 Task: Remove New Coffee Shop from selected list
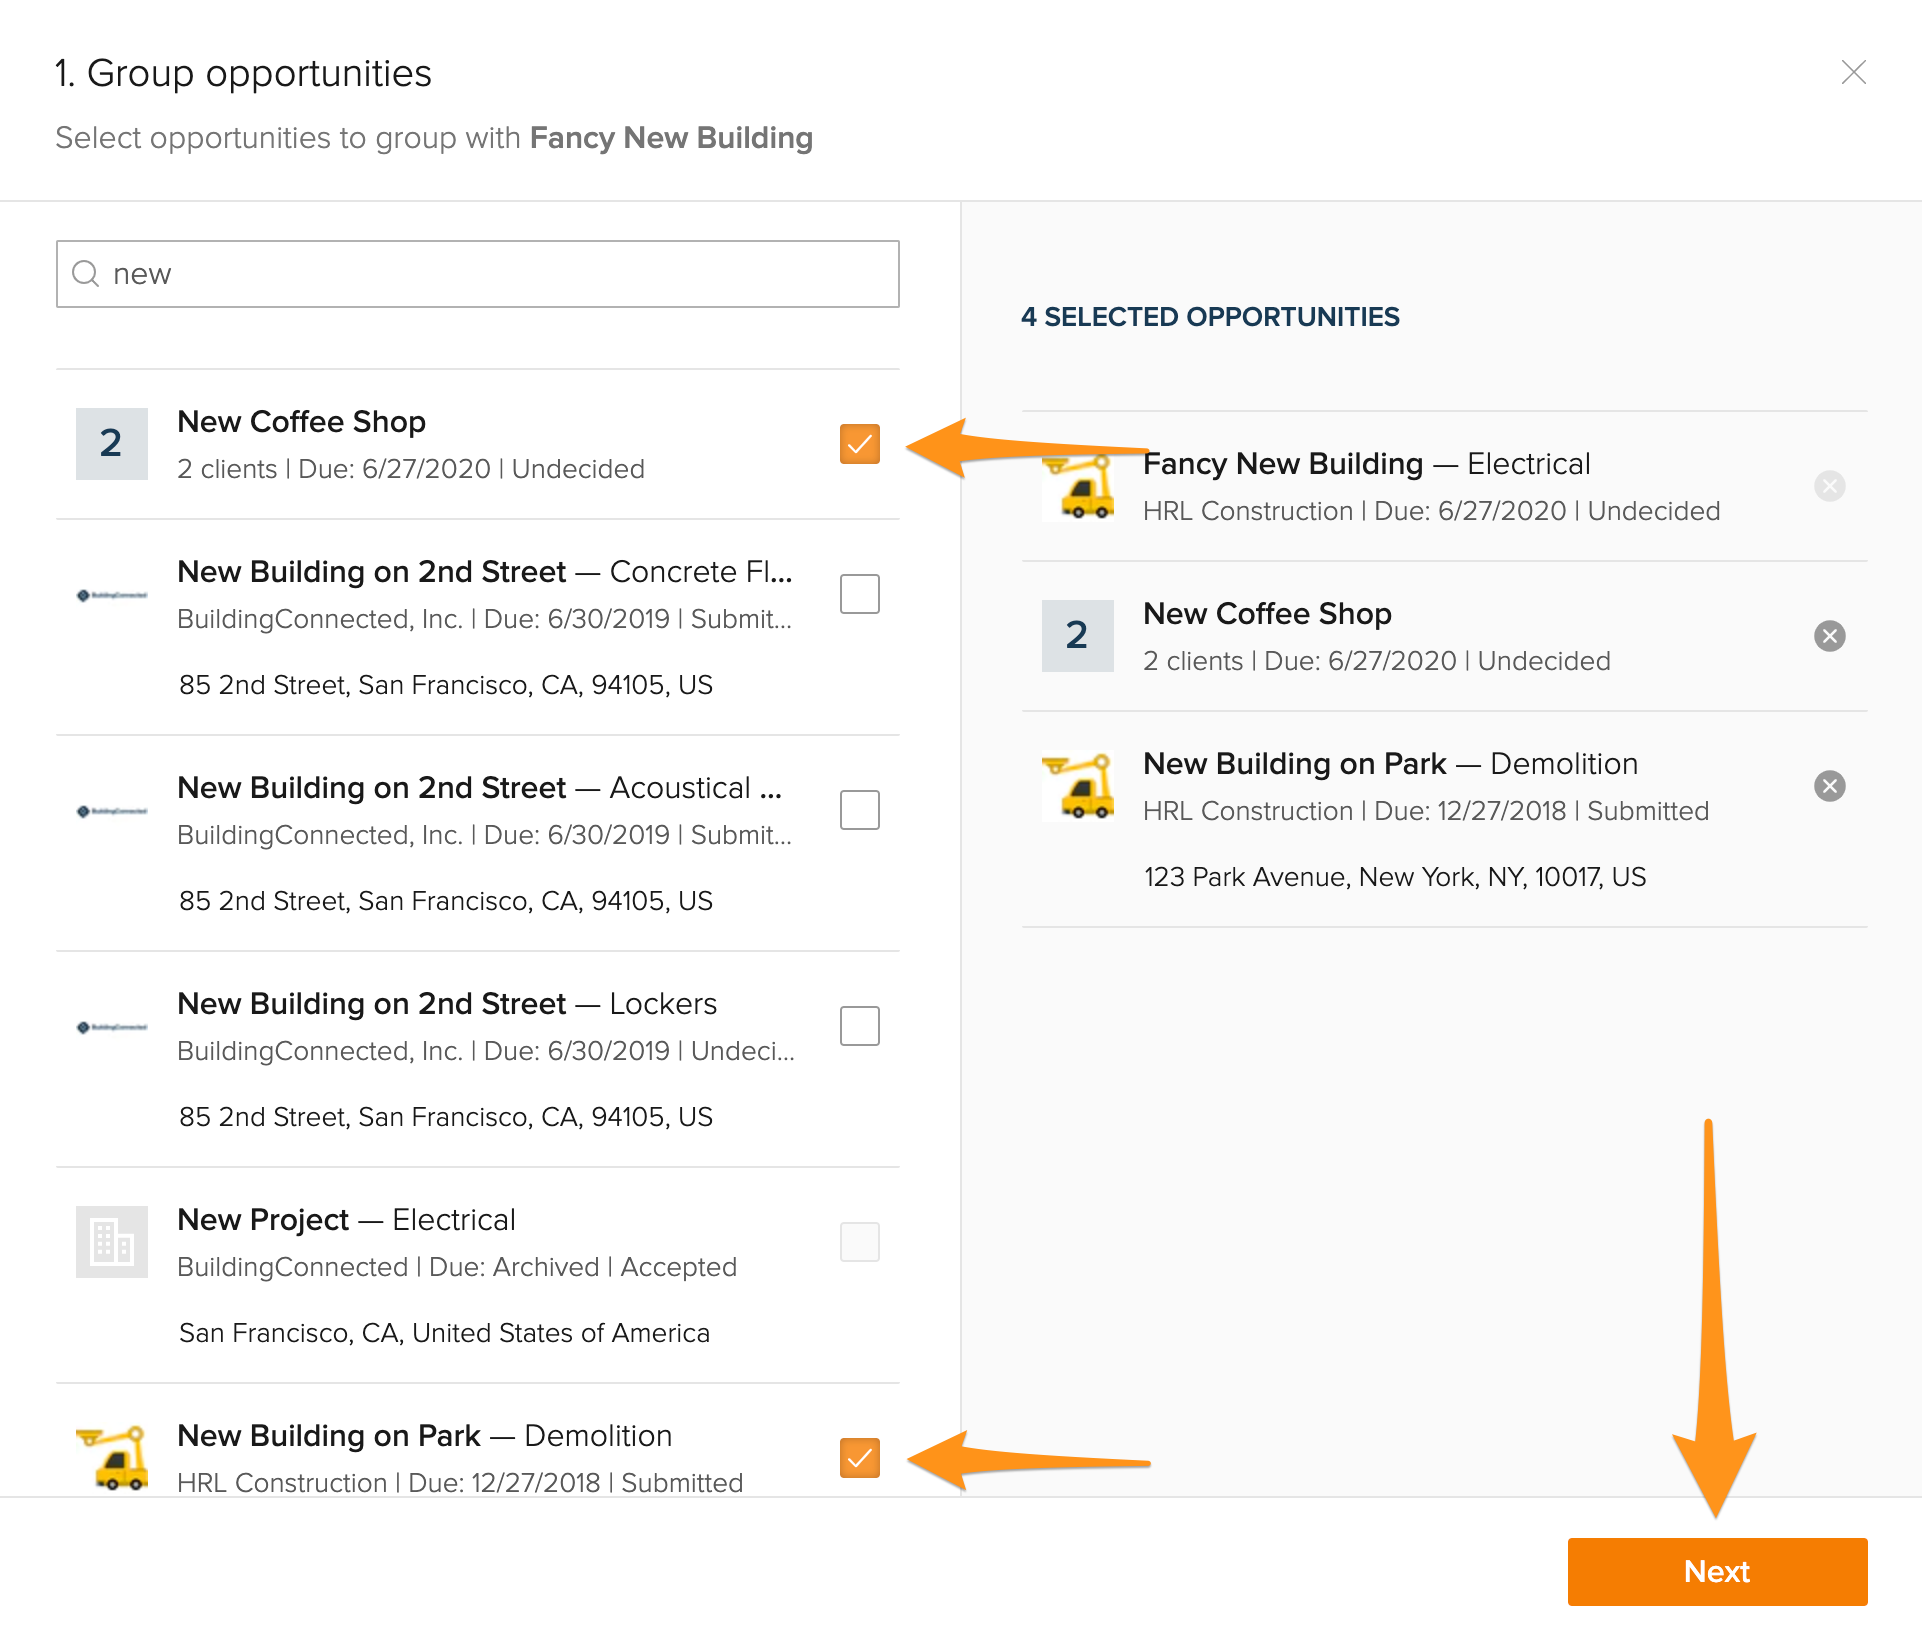(1829, 636)
